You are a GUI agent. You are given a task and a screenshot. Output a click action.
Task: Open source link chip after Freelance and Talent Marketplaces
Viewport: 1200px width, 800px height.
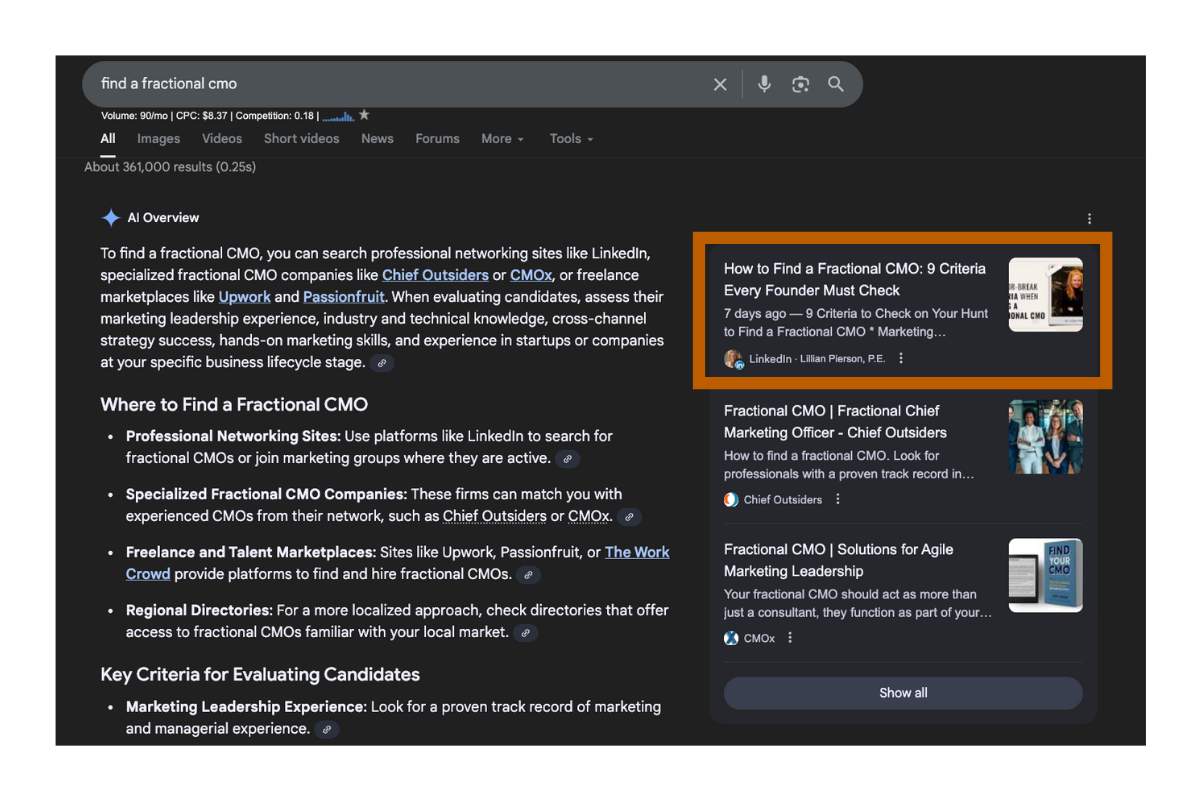tap(528, 575)
